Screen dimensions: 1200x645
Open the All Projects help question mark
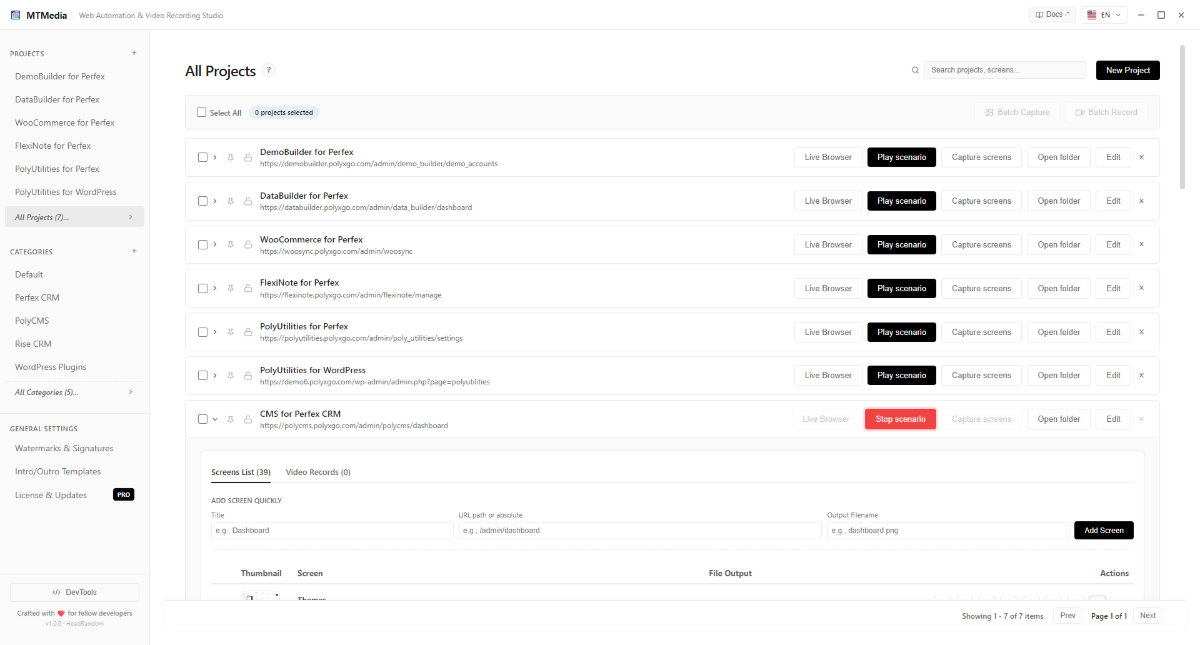pos(269,70)
